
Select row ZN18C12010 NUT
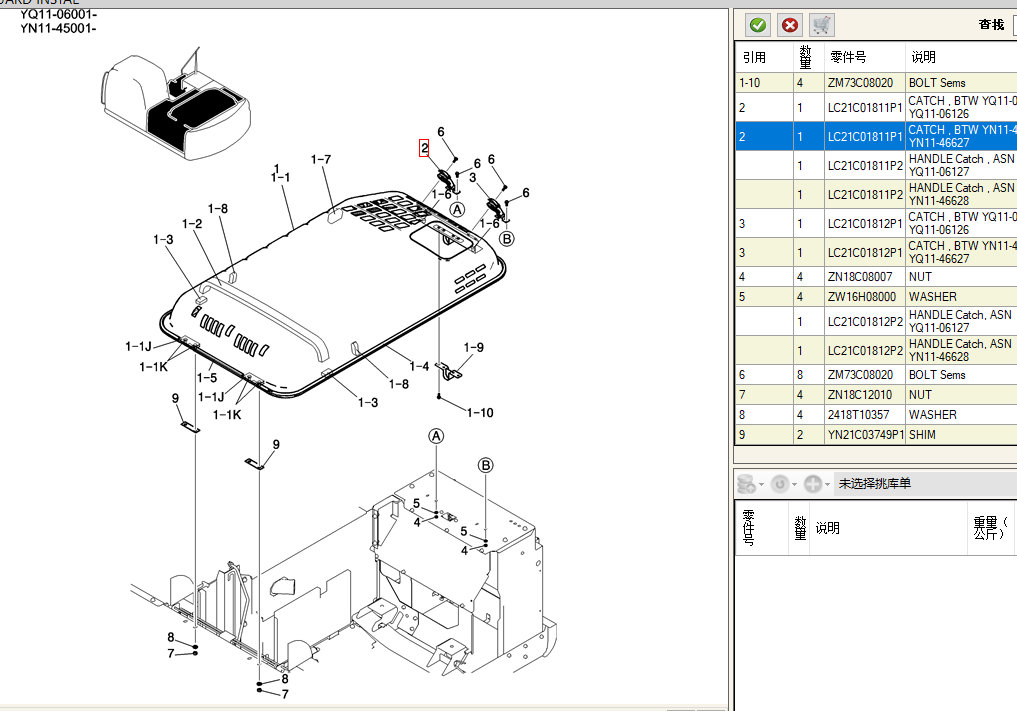[x=876, y=394]
